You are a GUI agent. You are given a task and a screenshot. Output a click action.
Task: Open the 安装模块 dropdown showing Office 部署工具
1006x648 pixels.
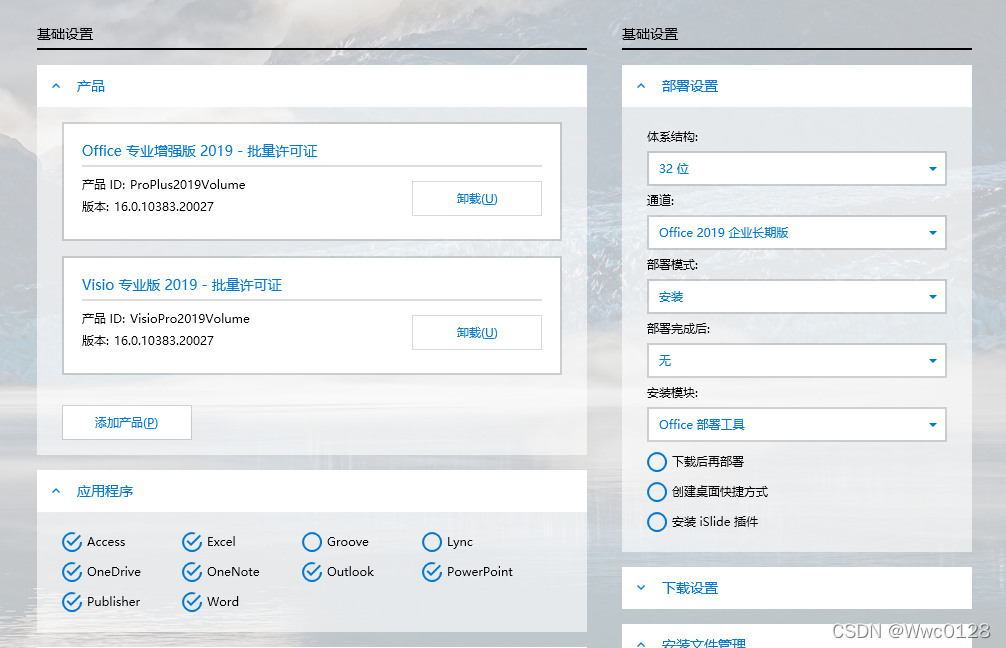pyautogui.click(x=797, y=425)
